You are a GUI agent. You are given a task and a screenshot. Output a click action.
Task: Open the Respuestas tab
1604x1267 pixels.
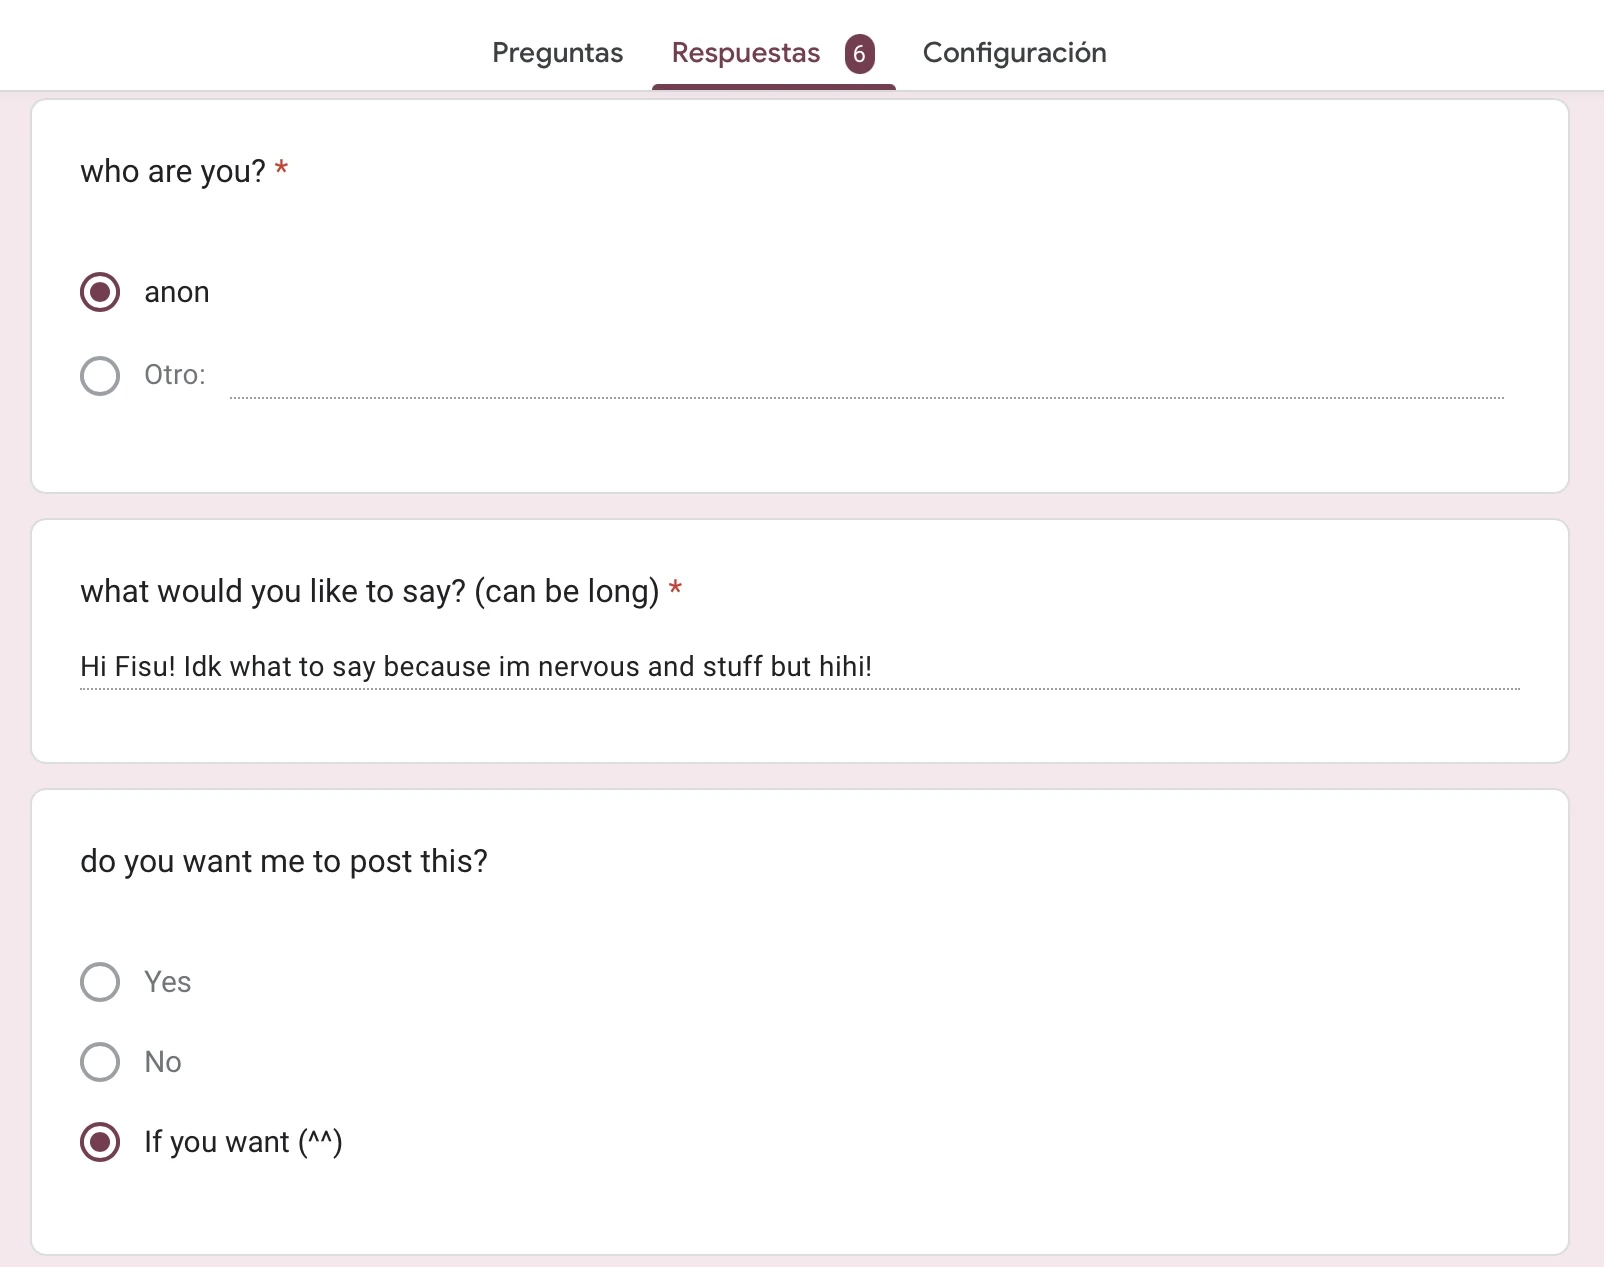744,52
